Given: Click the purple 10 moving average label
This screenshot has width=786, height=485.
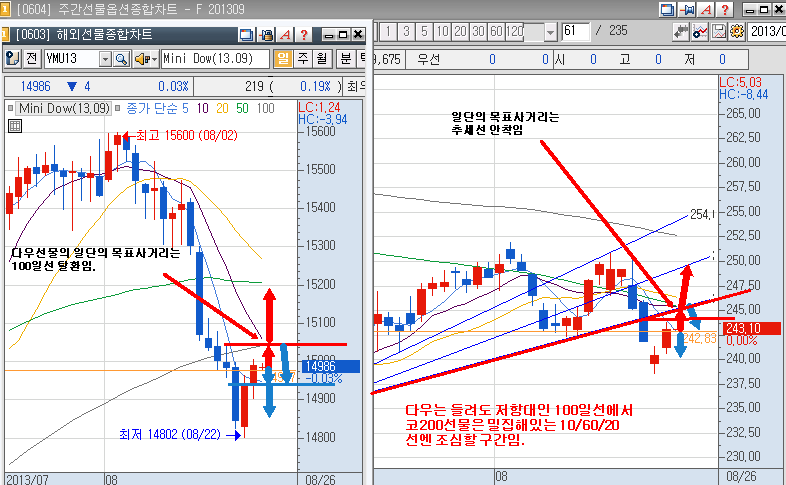Looking at the screenshot, I should point(202,108).
